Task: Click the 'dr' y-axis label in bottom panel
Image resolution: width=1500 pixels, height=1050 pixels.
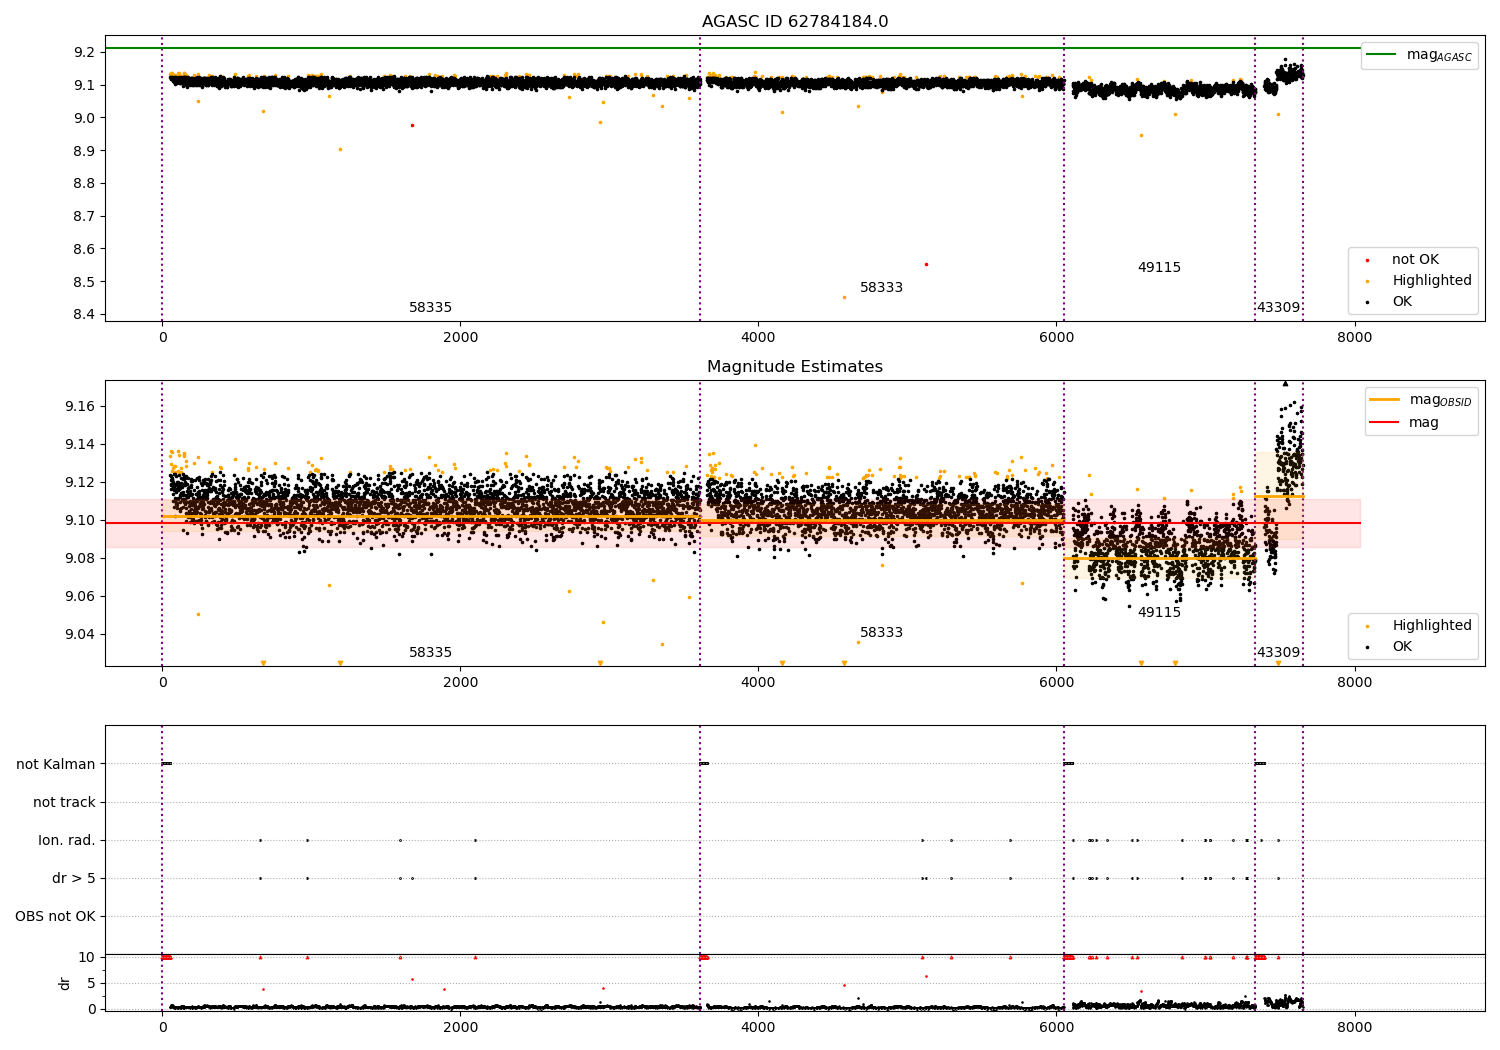Action: [65, 983]
